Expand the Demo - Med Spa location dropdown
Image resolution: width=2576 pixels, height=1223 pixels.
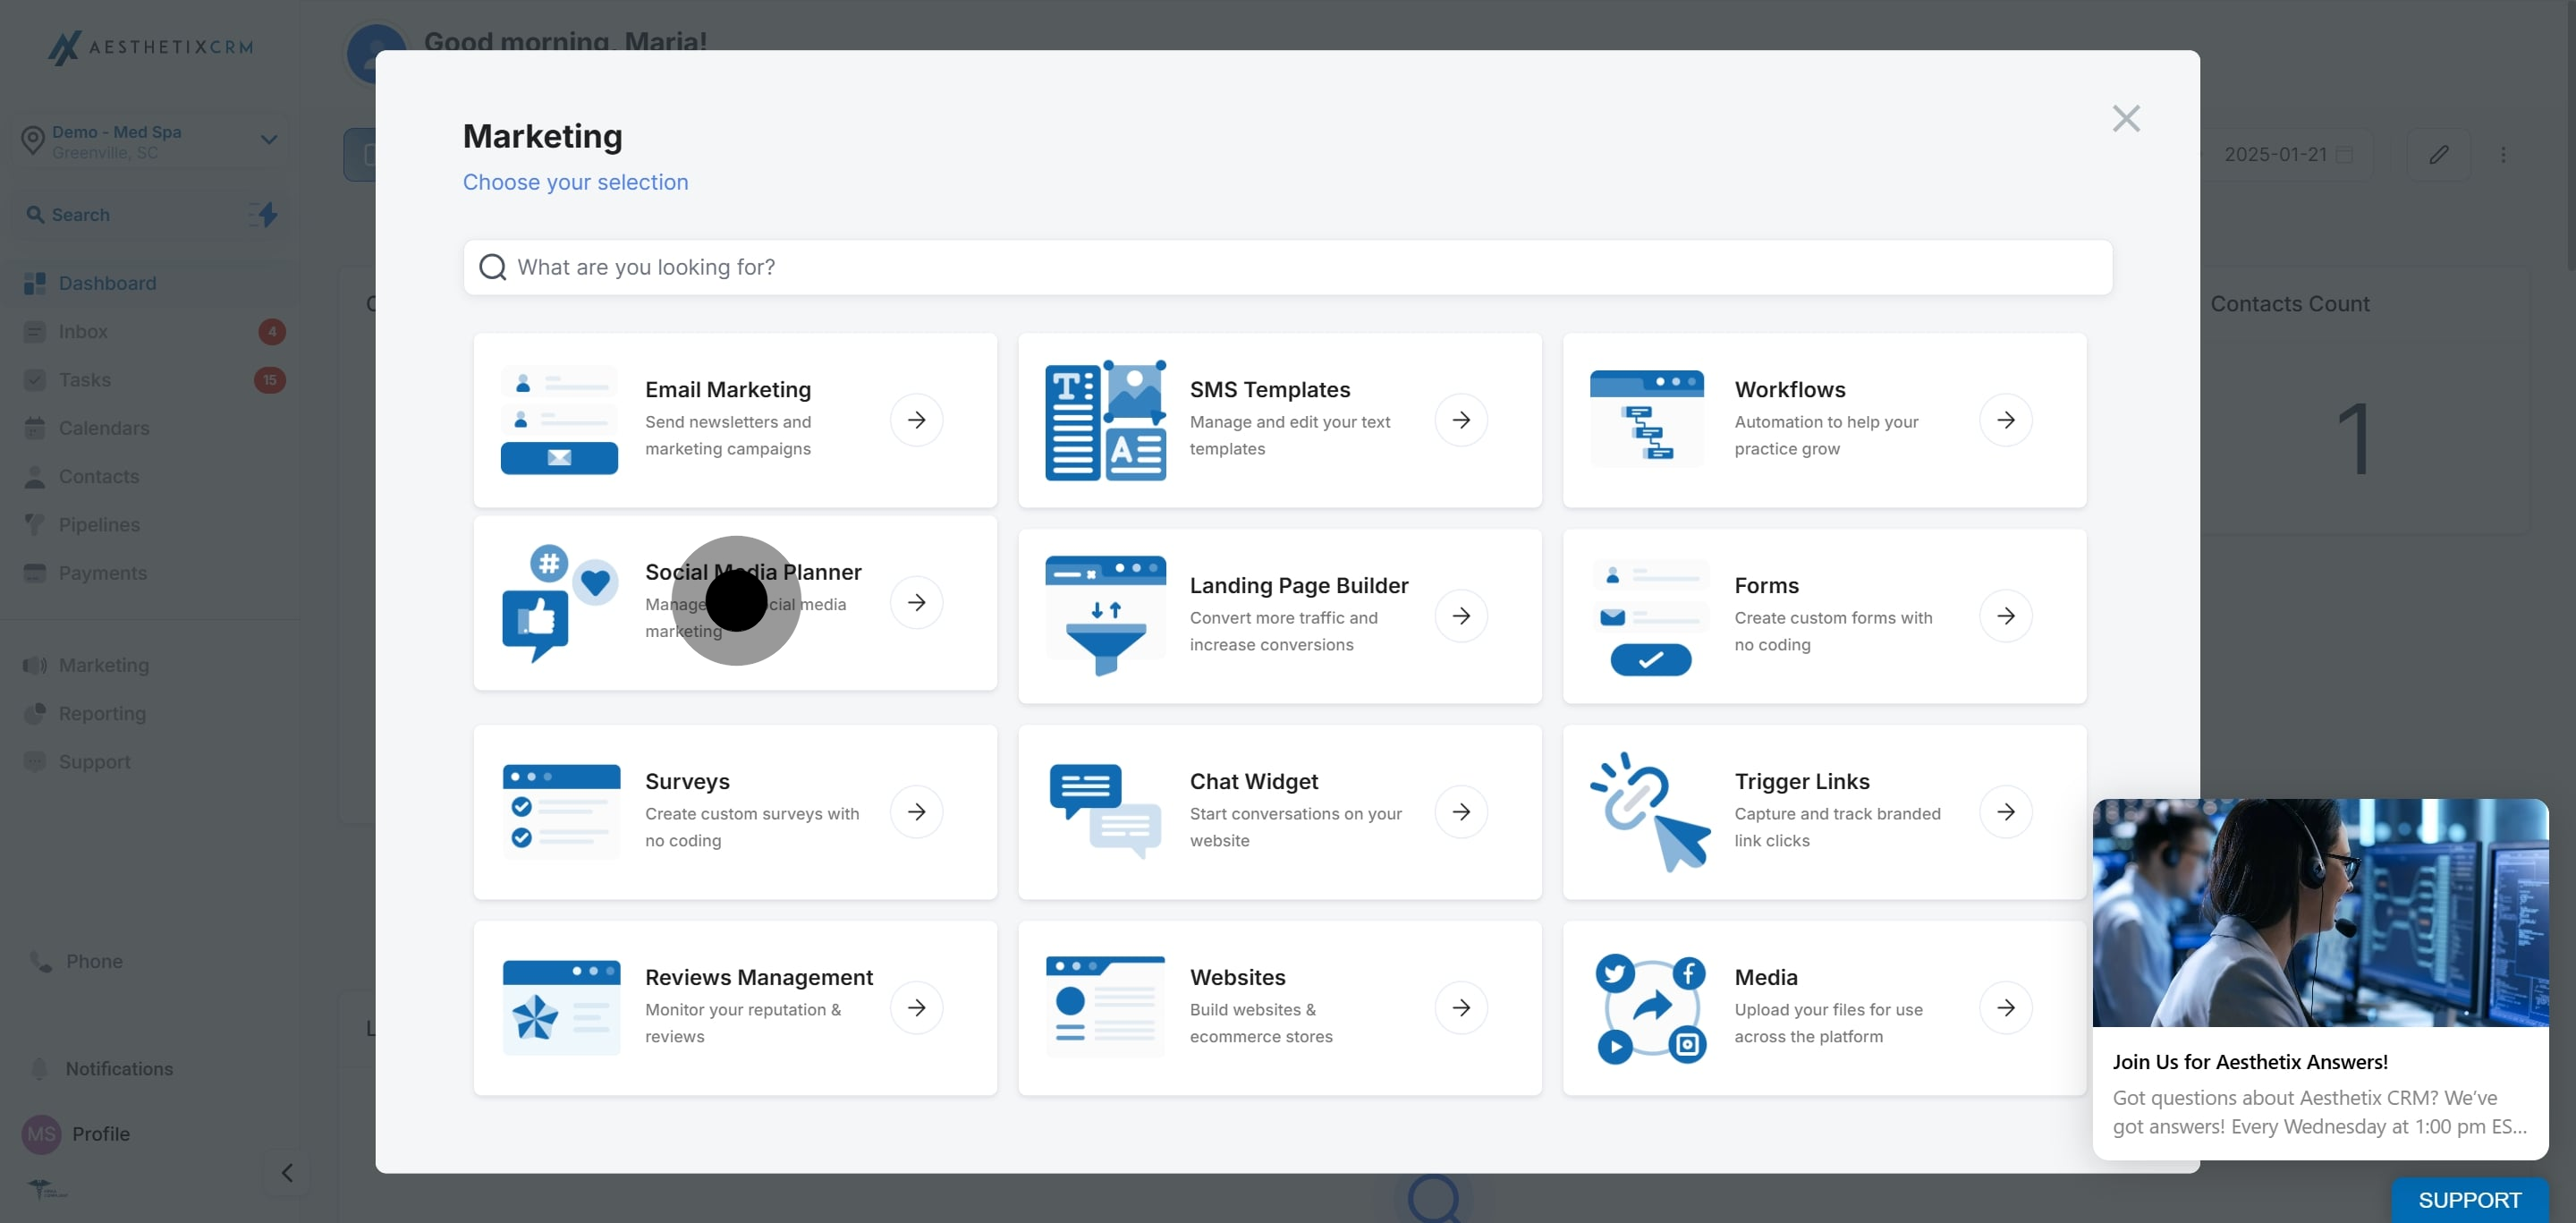[x=268, y=139]
